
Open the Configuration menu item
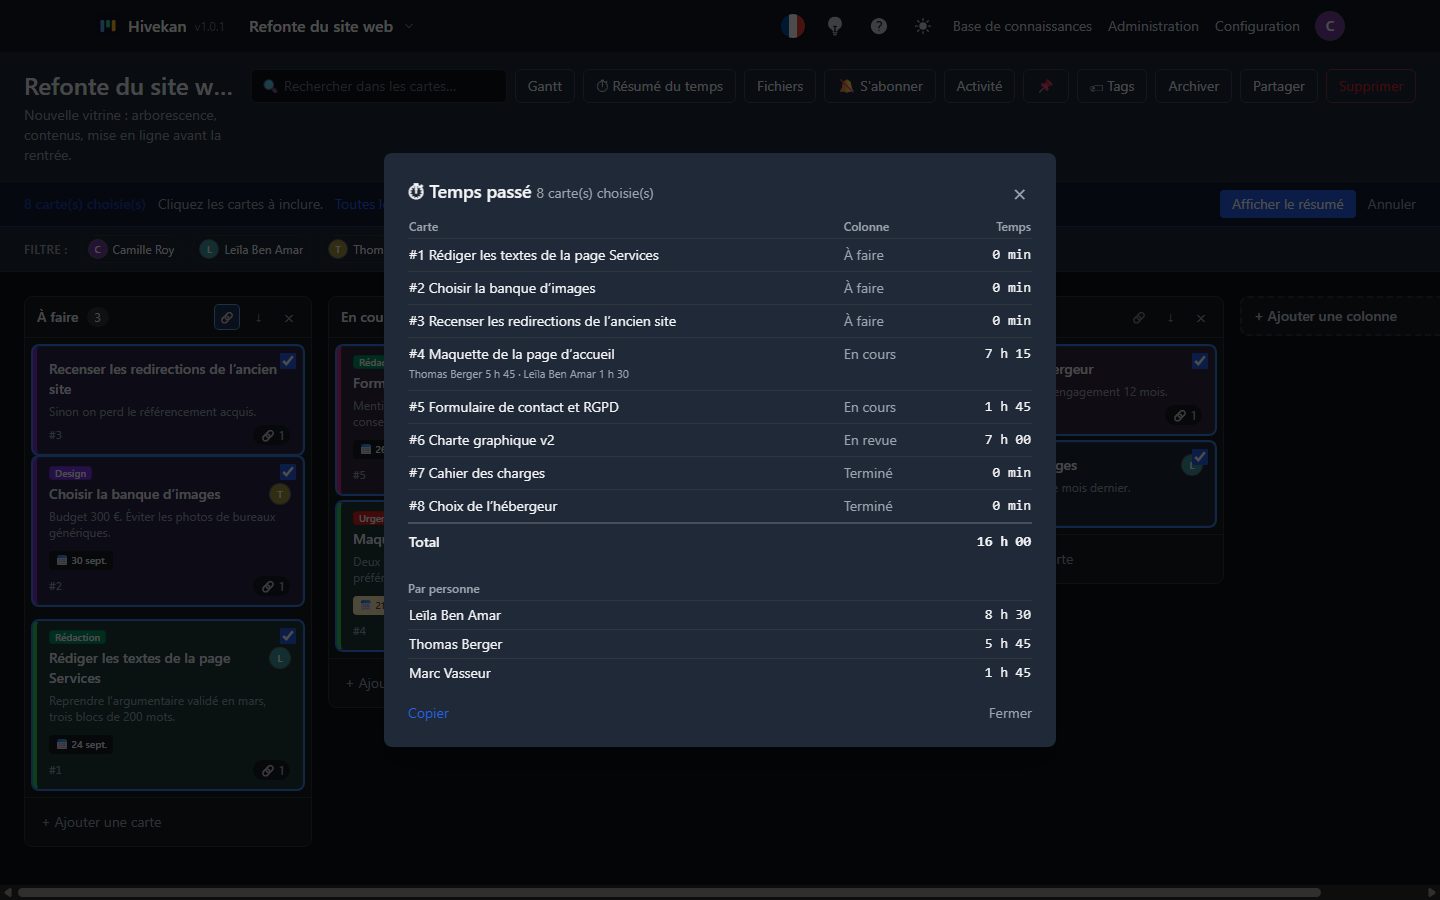coord(1257,26)
